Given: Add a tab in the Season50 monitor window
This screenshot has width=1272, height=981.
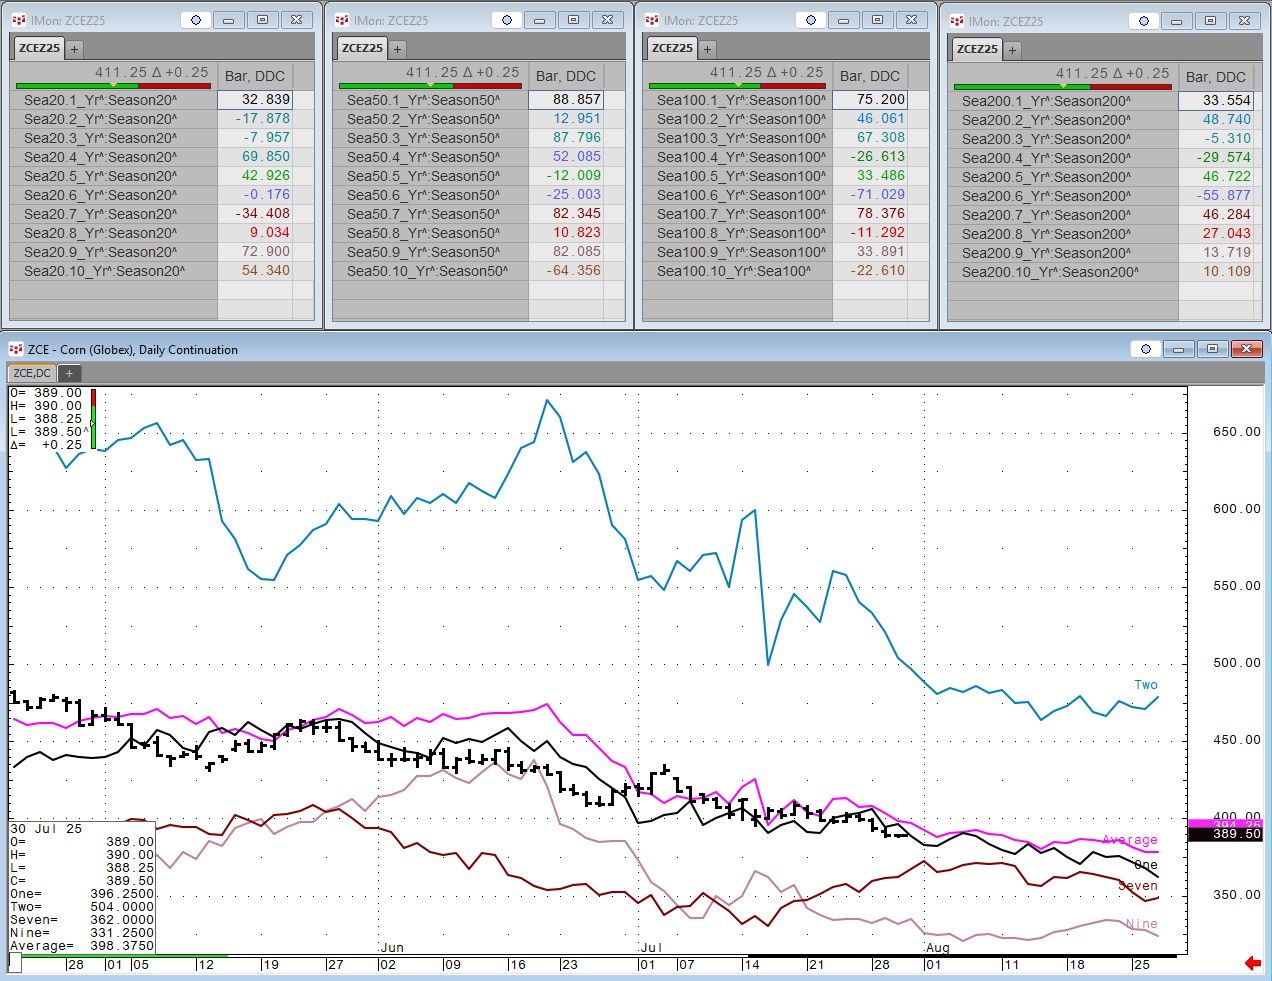Looking at the screenshot, I should point(397,48).
